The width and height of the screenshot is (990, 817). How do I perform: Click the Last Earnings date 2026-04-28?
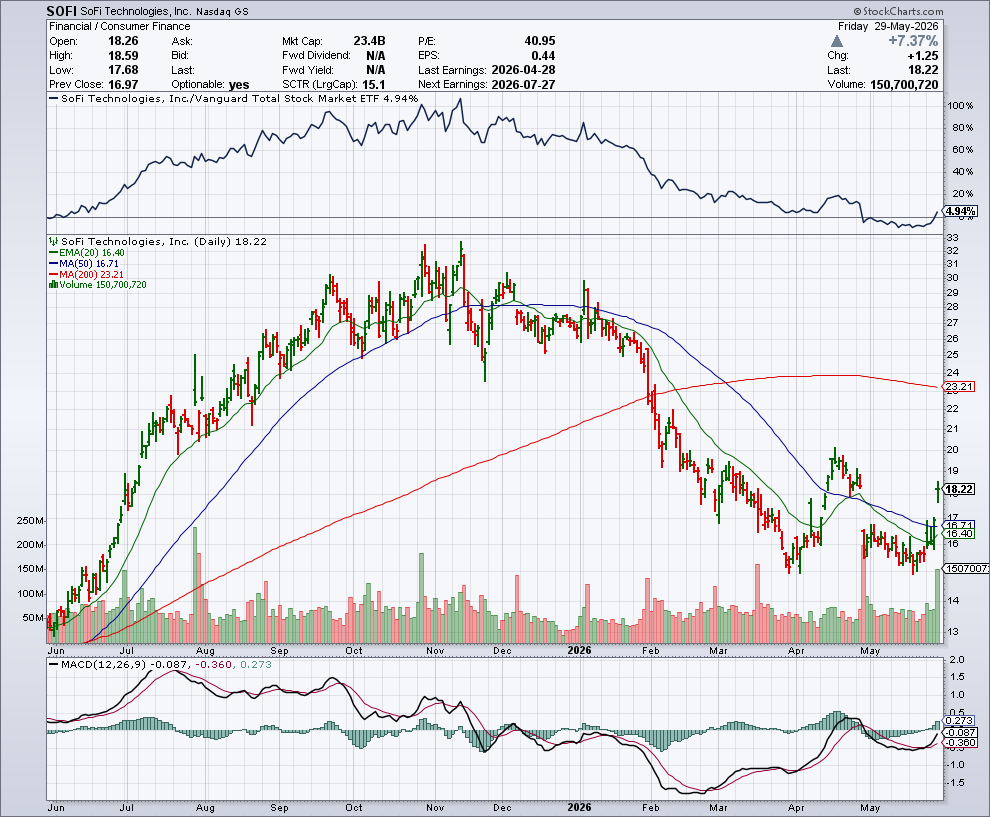(x=523, y=70)
